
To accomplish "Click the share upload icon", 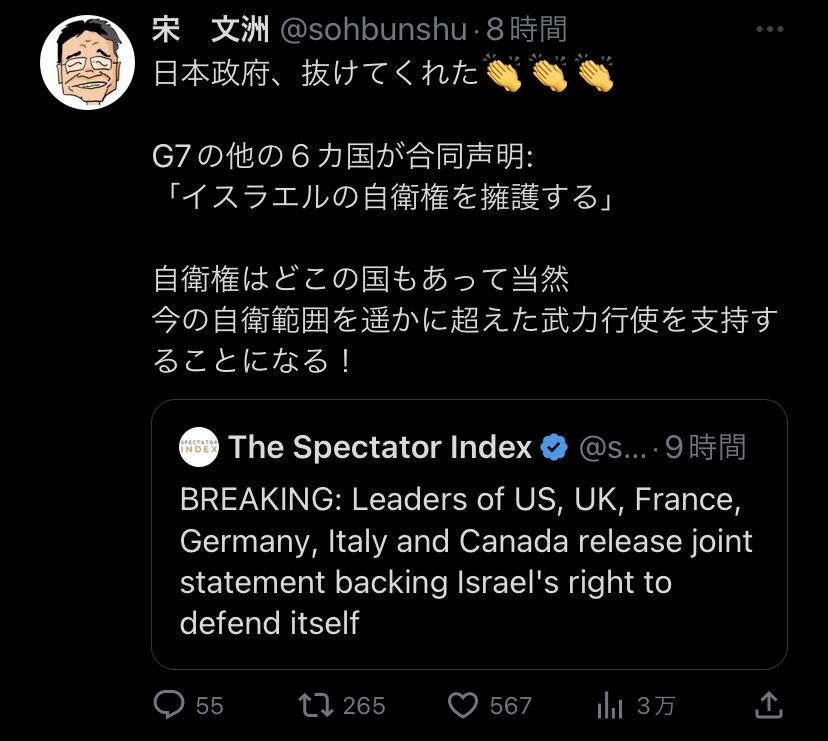I will [x=768, y=704].
